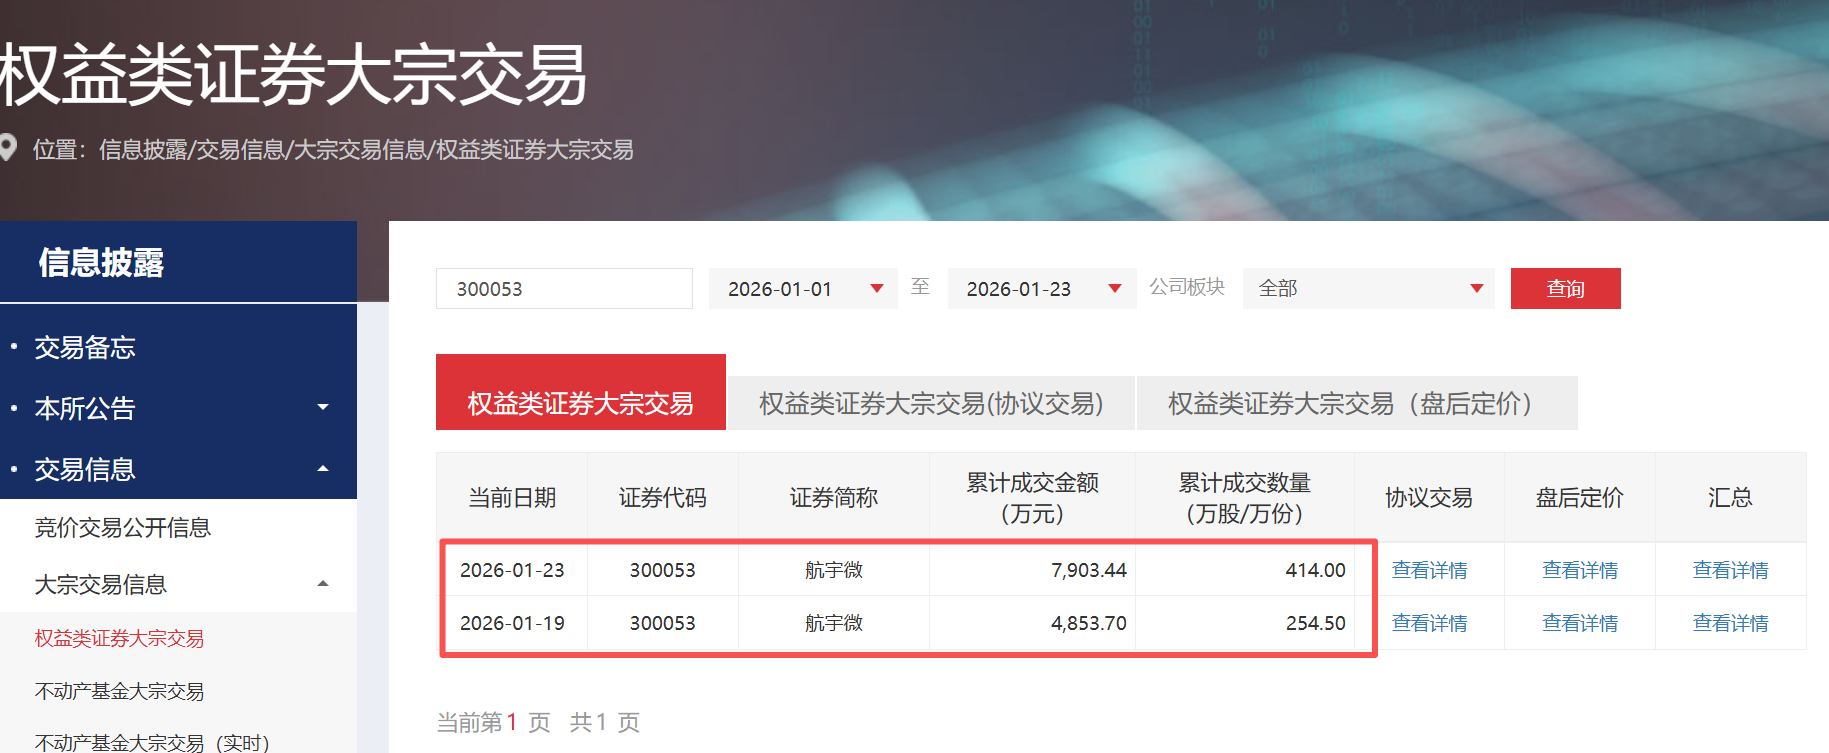View 协议交易 查看详情 for the 2026-01-19 row
This screenshot has width=1829, height=753.
coord(1429,623)
